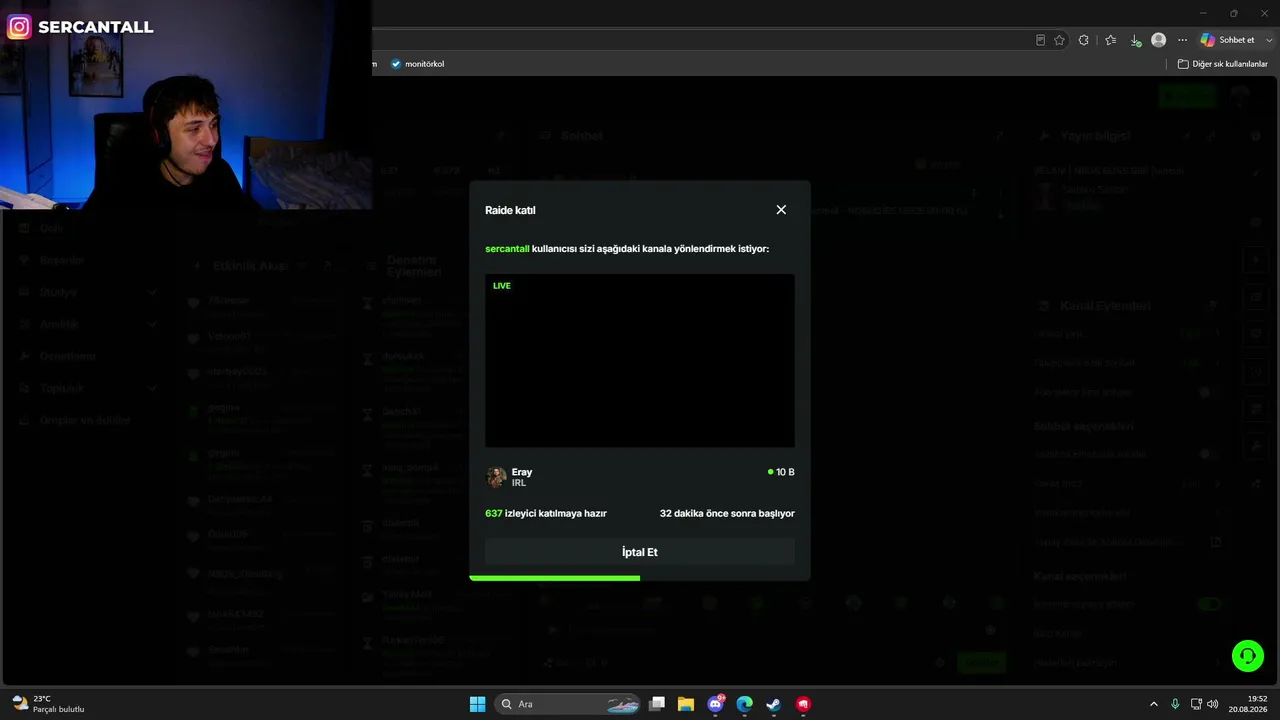Click the '10 B' viewer count
This screenshot has height=720, width=1280.
[781, 472]
